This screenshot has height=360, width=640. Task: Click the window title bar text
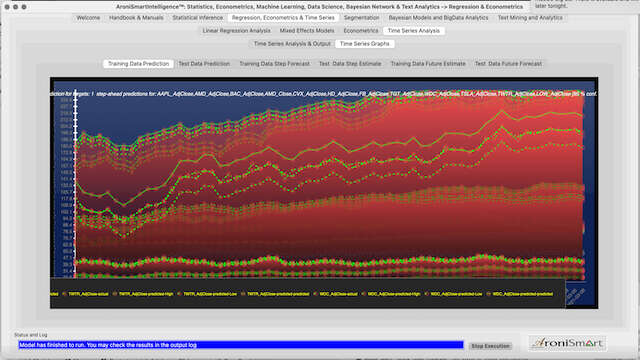coord(319,7)
